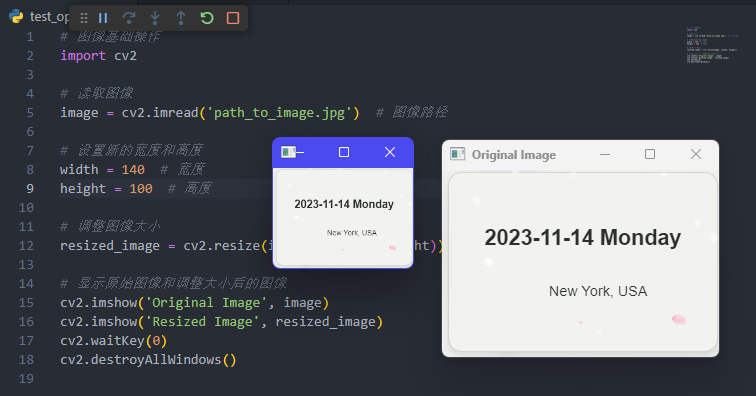Restart the debug session

207,18
